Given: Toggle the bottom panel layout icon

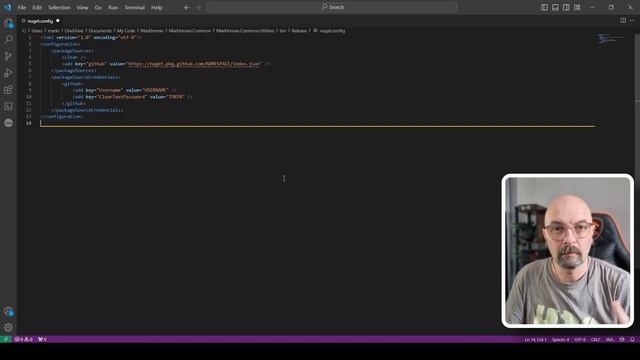Looking at the screenshot, I should (555, 7).
